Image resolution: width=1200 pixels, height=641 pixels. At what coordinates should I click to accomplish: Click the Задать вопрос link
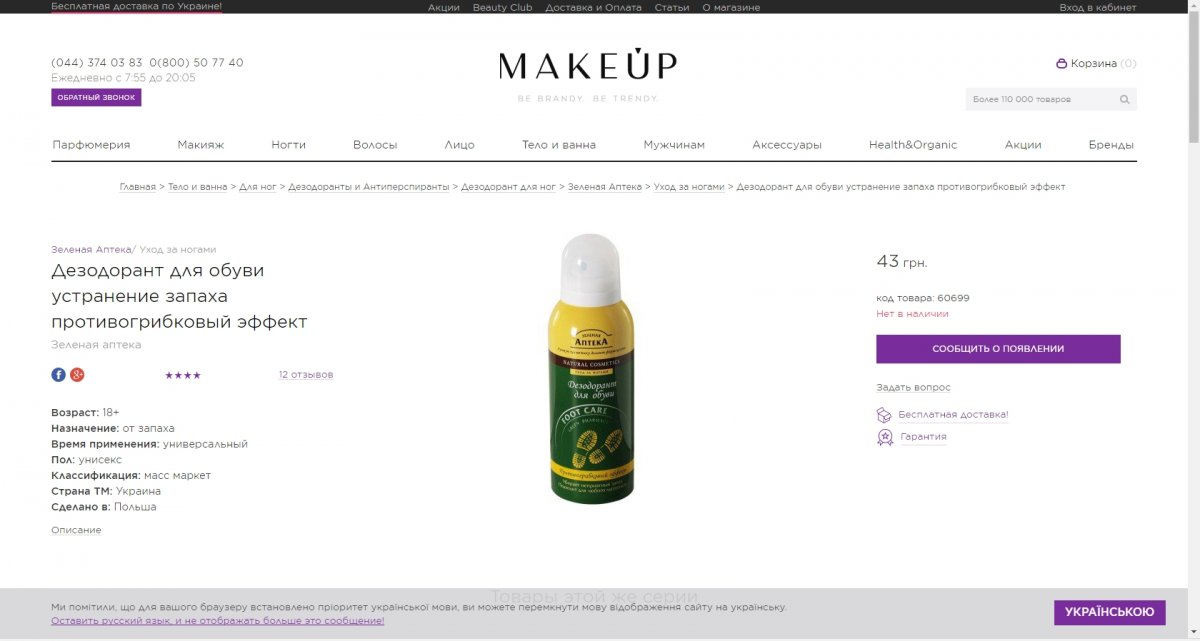913,387
